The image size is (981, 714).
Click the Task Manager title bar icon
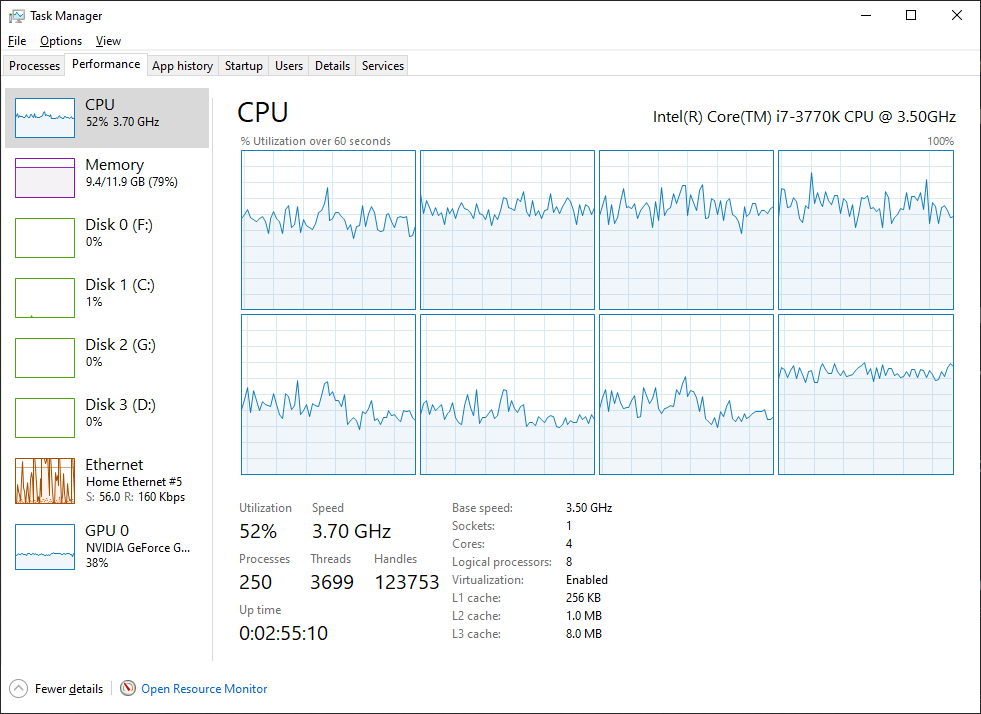click(17, 16)
